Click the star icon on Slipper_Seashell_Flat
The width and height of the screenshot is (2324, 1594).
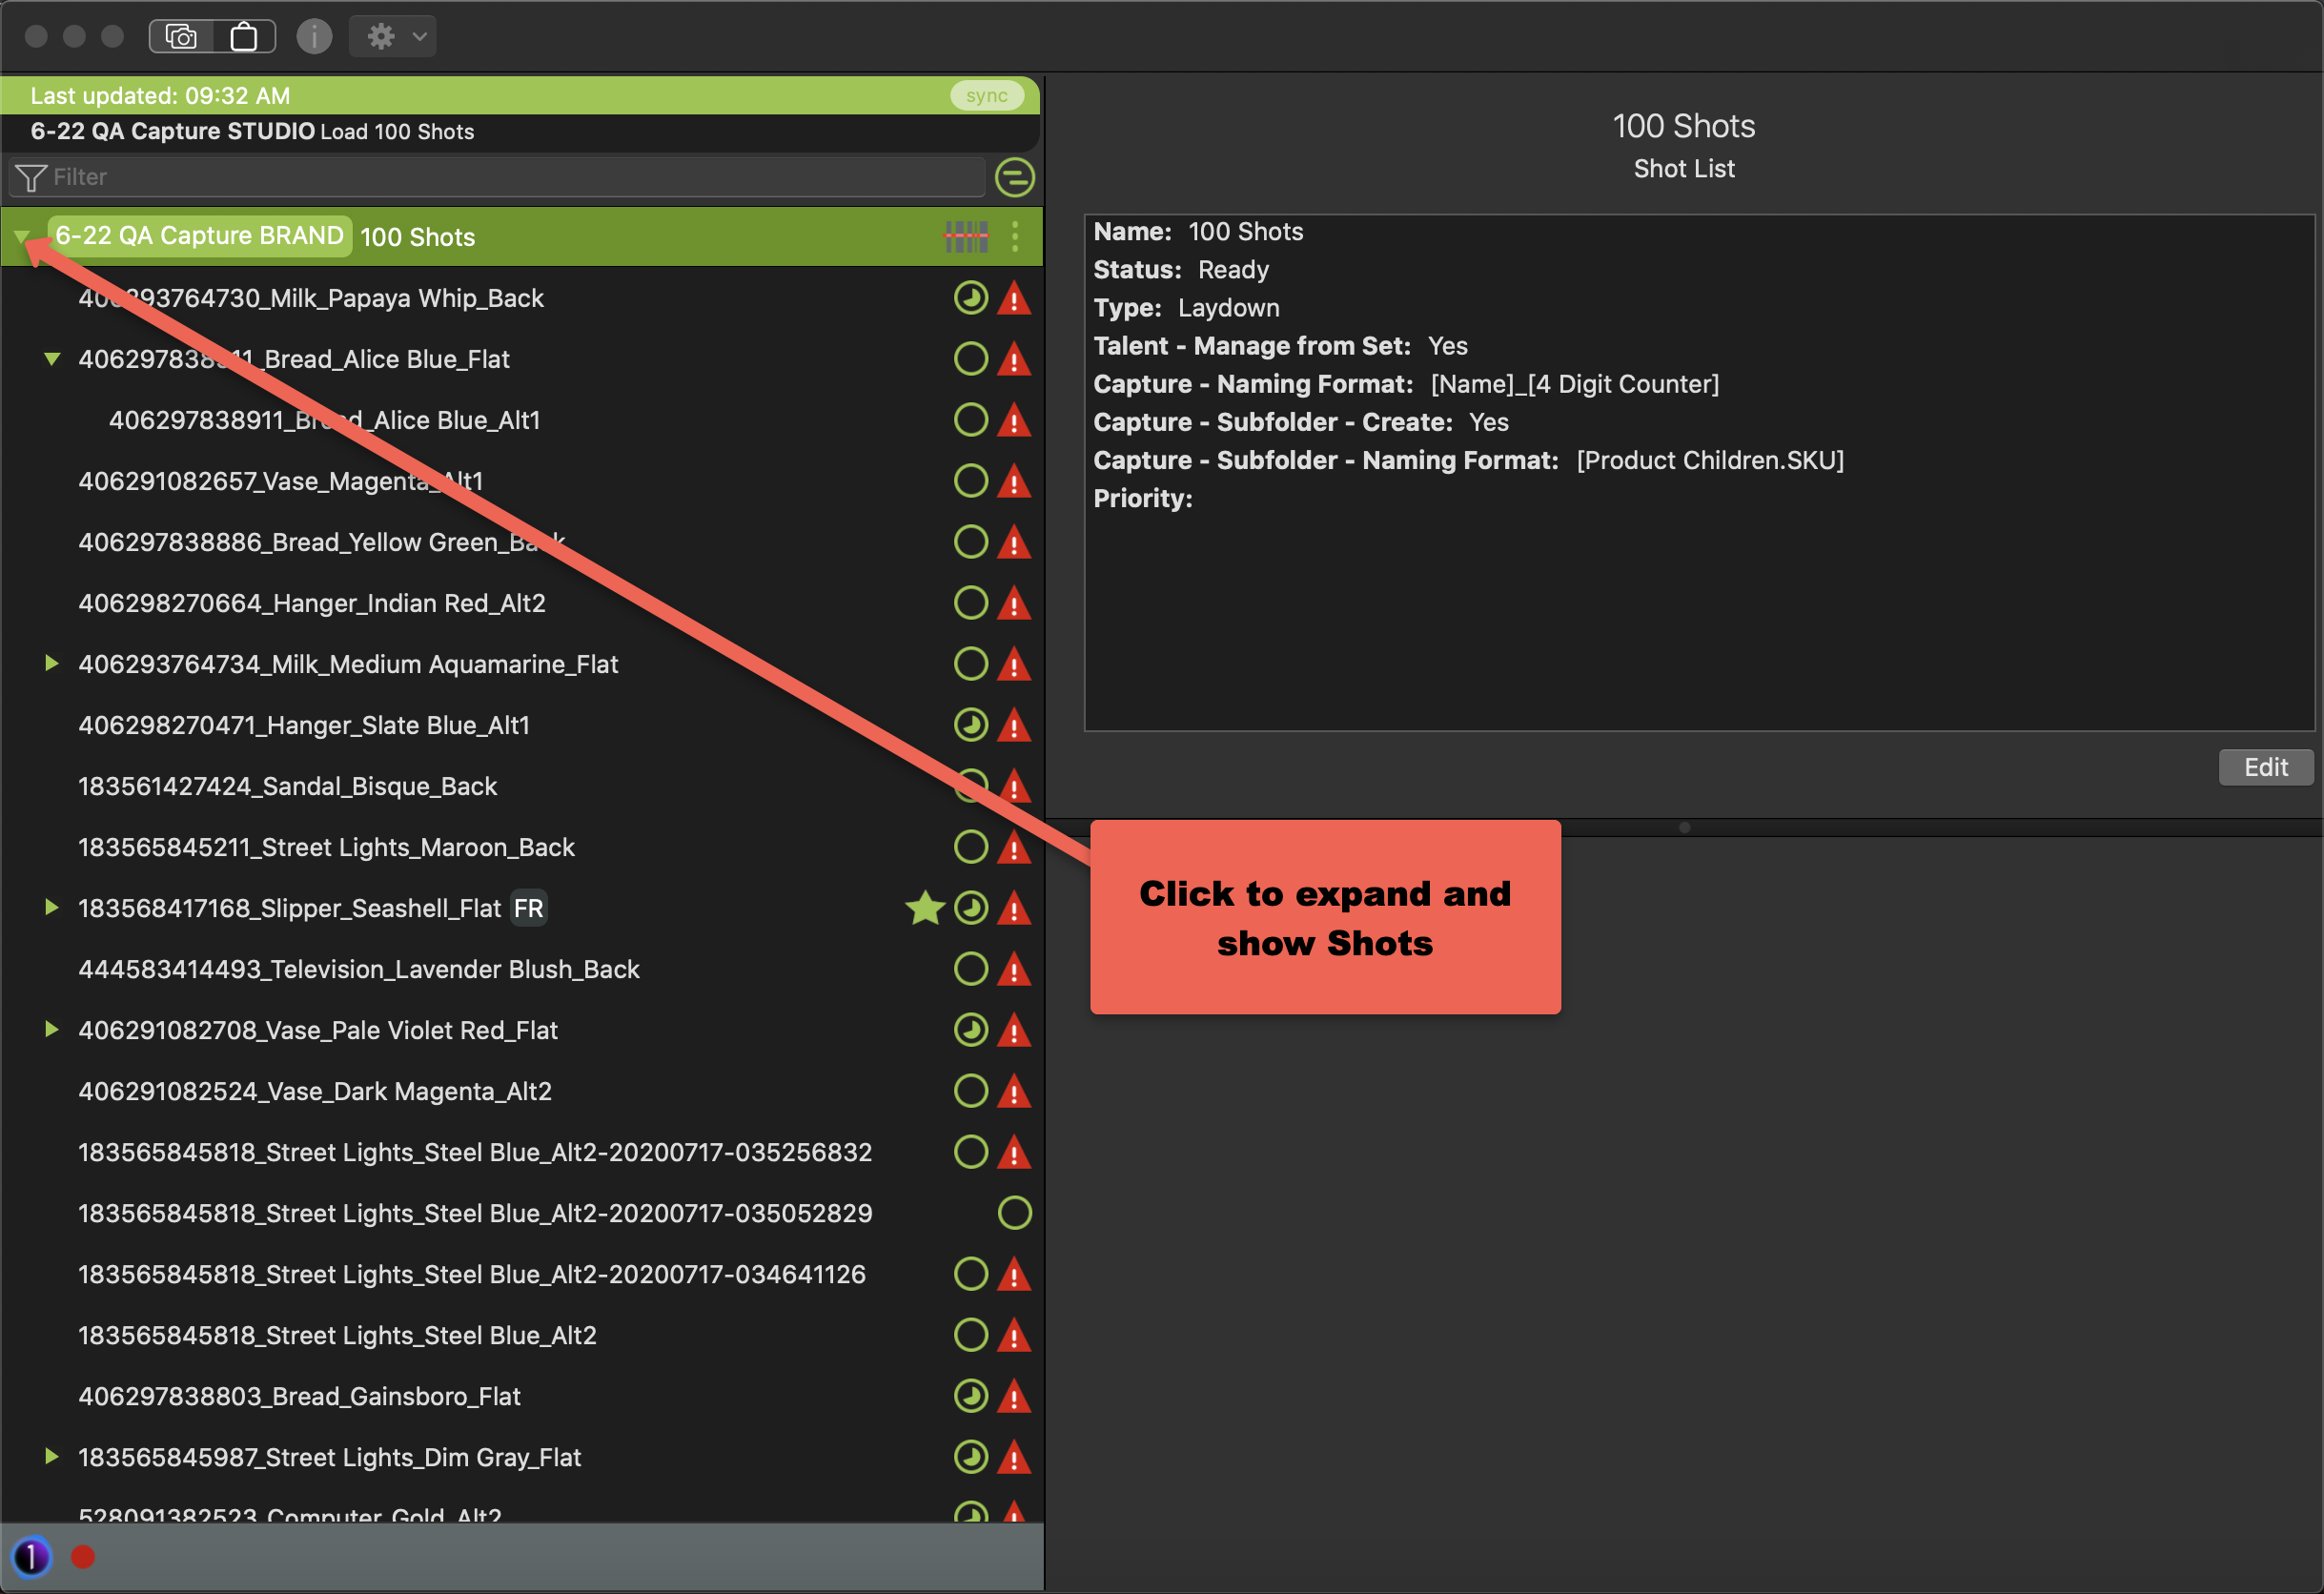point(925,908)
